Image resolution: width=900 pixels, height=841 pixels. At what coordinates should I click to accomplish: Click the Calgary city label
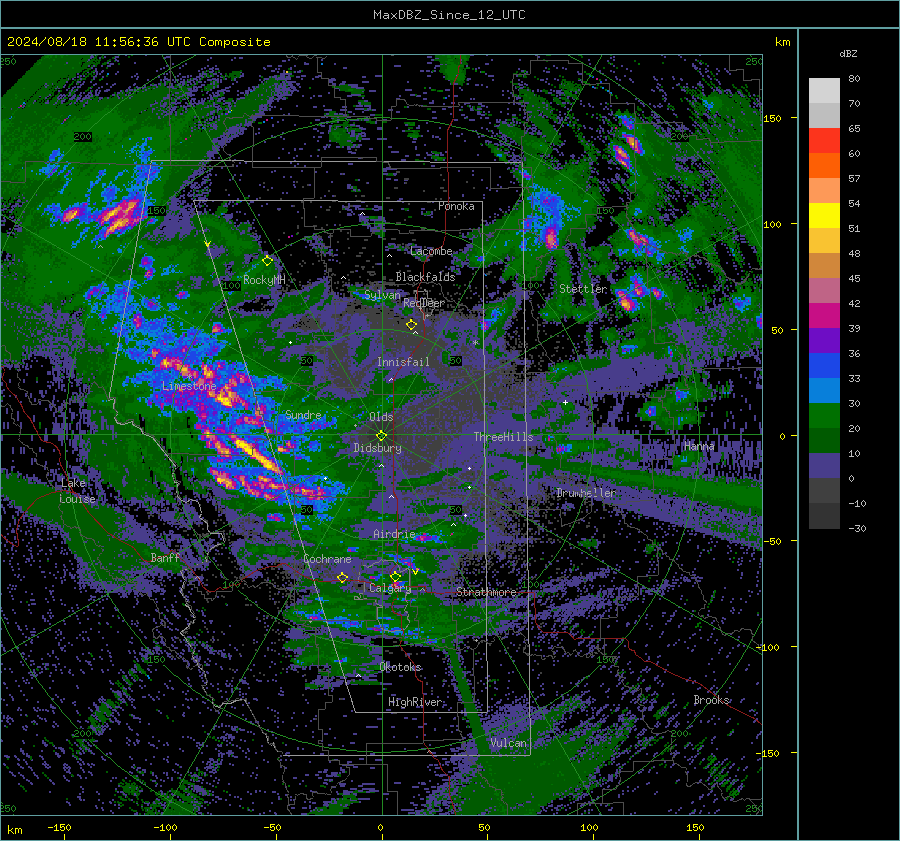[390, 588]
